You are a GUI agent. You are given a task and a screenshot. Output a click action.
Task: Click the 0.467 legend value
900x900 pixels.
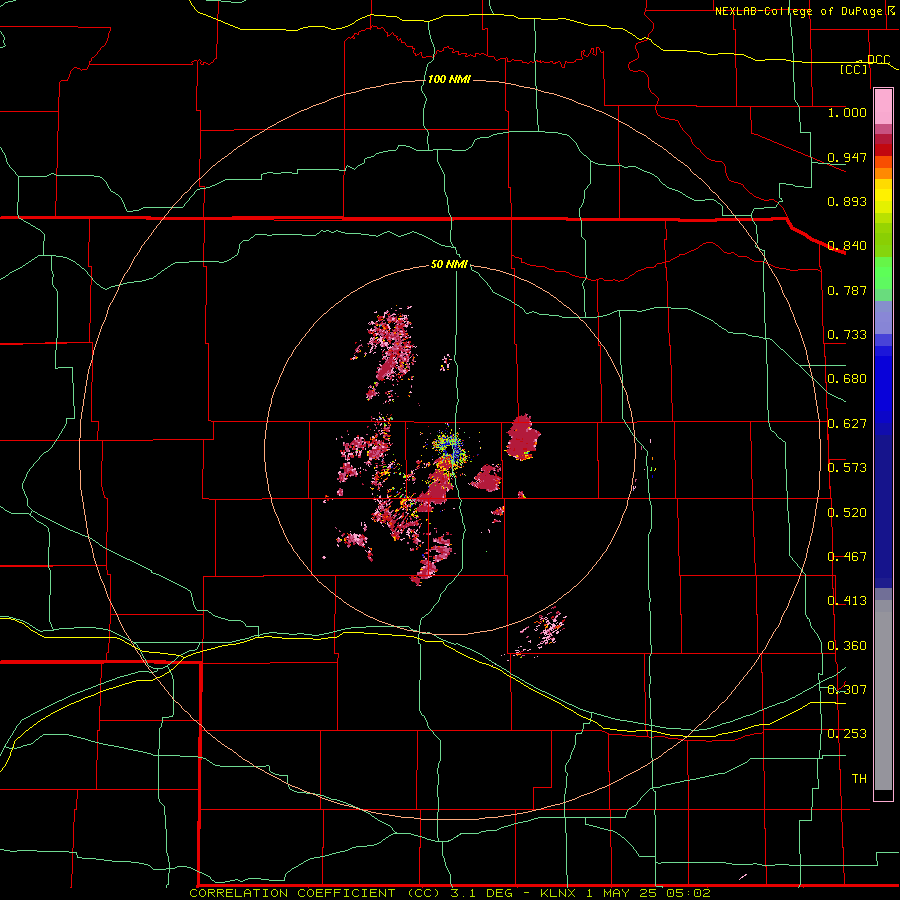coord(847,556)
